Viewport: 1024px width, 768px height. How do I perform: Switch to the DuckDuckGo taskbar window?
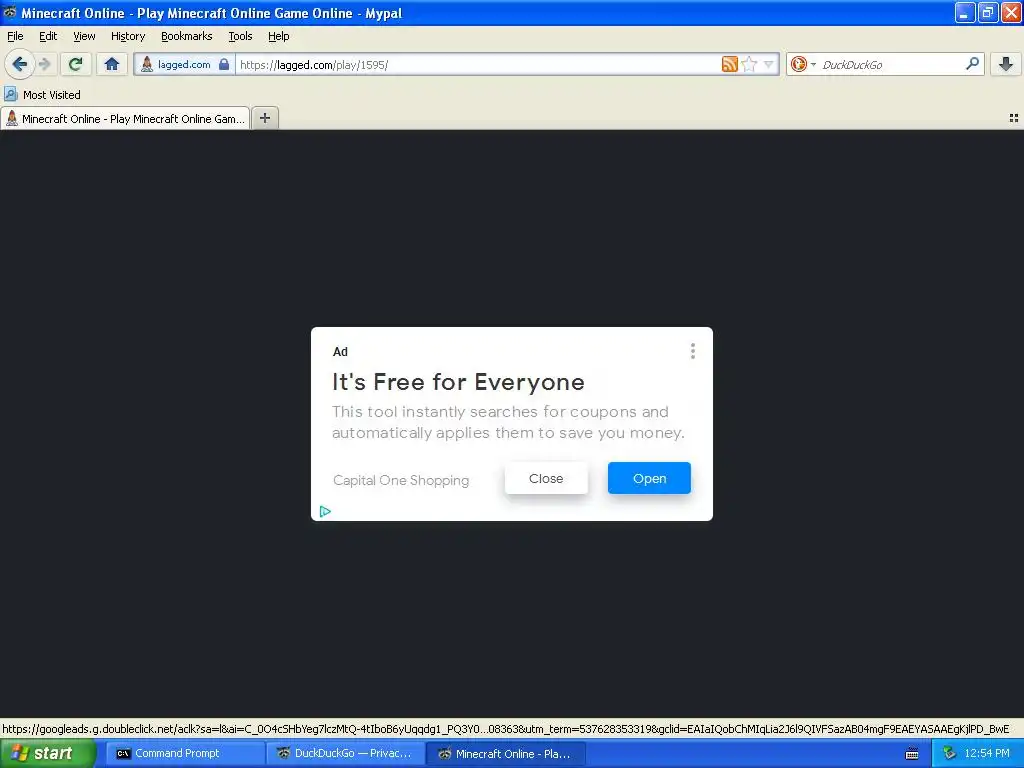[345, 754]
